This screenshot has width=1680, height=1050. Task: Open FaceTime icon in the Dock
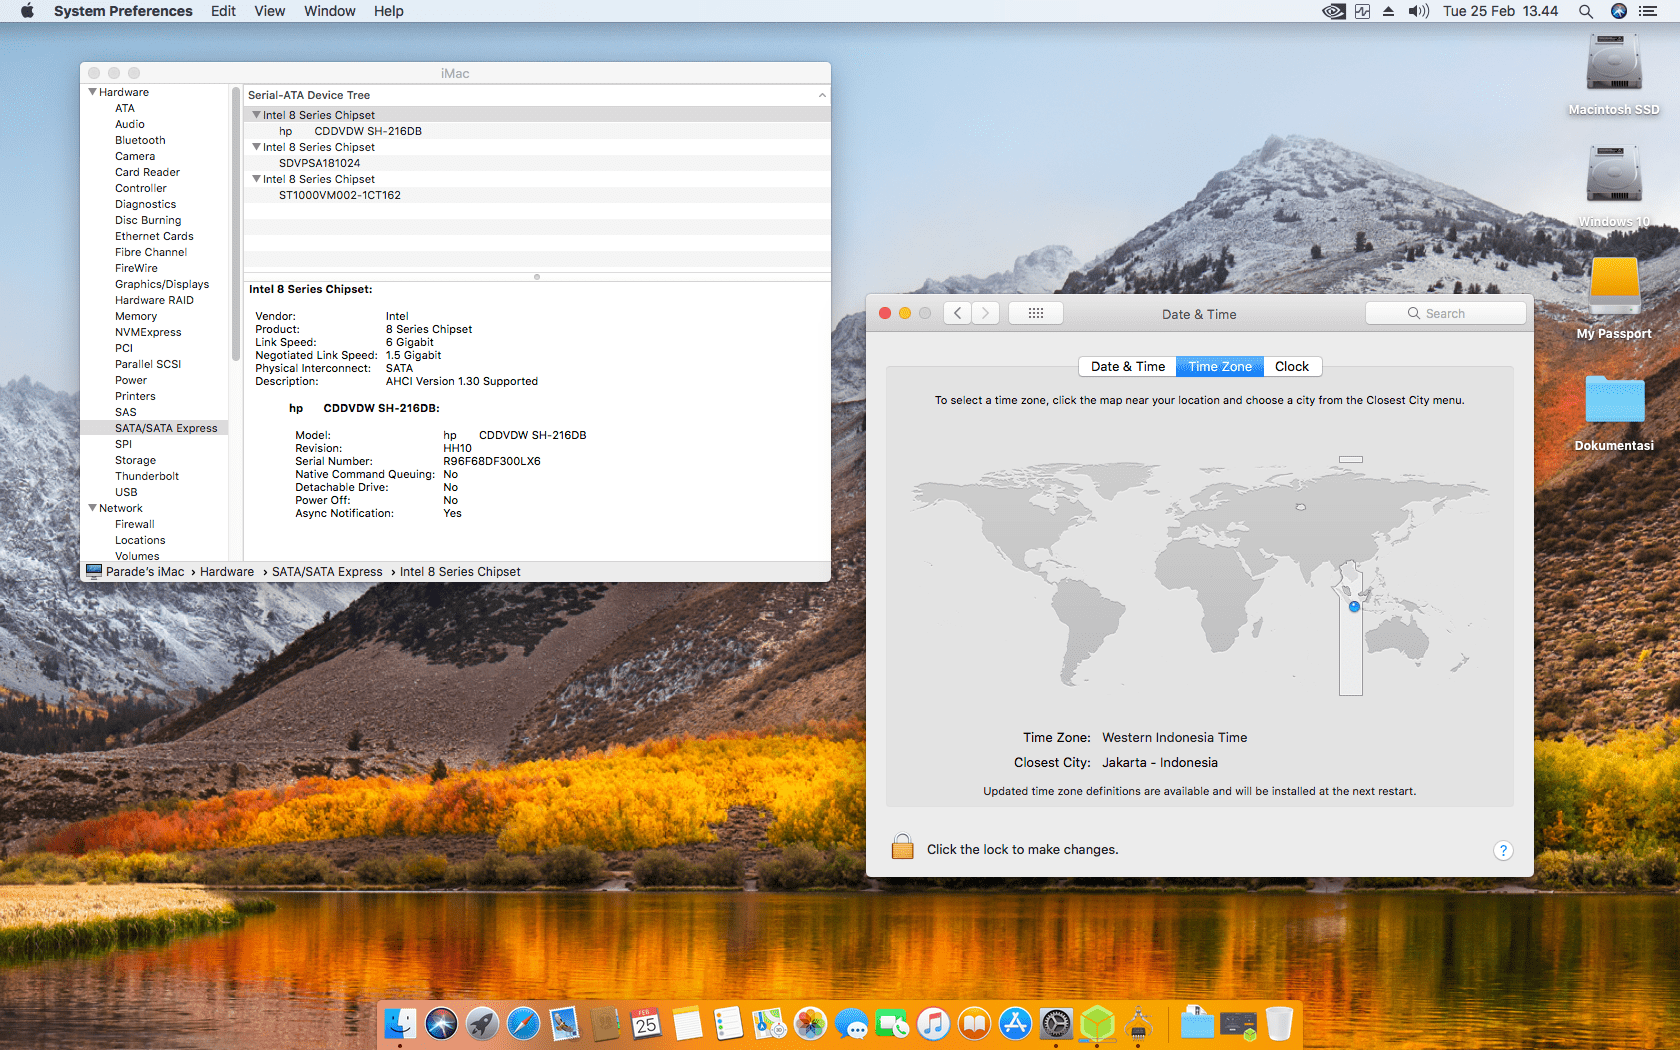coord(892,1023)
